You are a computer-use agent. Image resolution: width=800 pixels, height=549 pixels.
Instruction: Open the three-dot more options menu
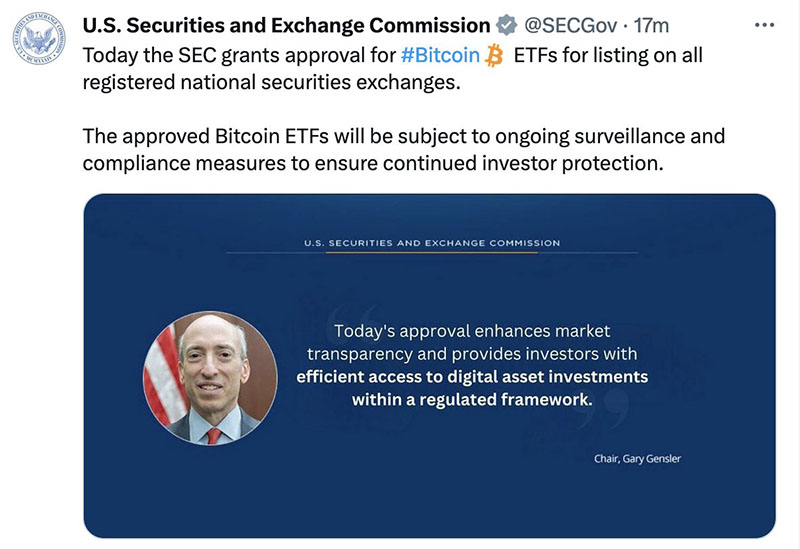764,25
